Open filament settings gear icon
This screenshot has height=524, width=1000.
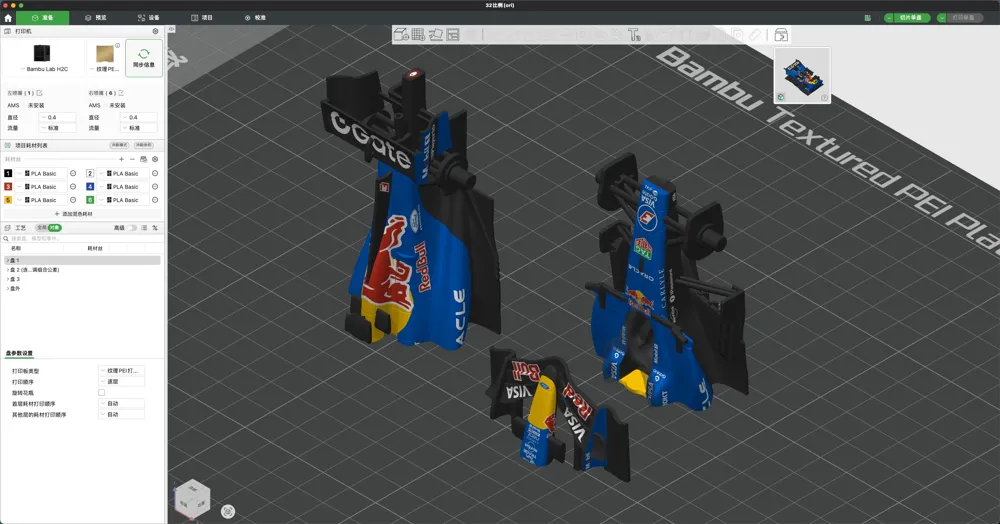click(155, 159)
